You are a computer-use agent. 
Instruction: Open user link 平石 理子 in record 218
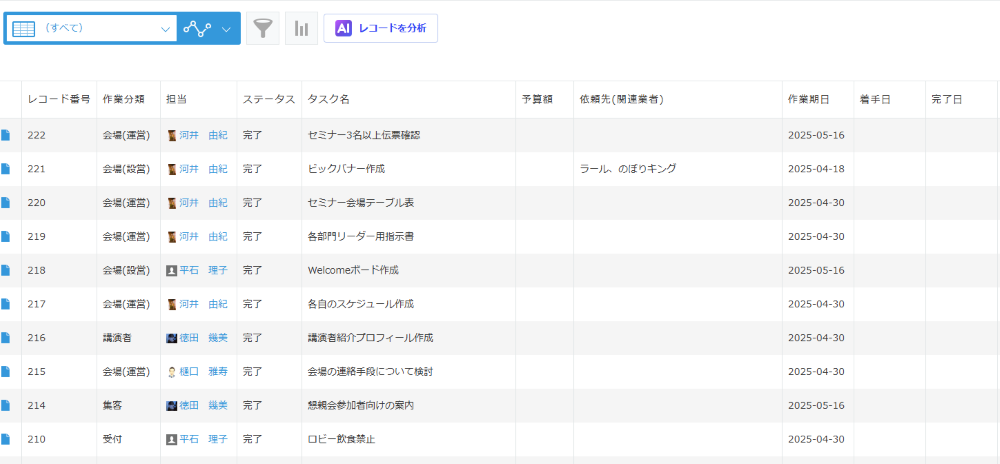click(203, 270)
